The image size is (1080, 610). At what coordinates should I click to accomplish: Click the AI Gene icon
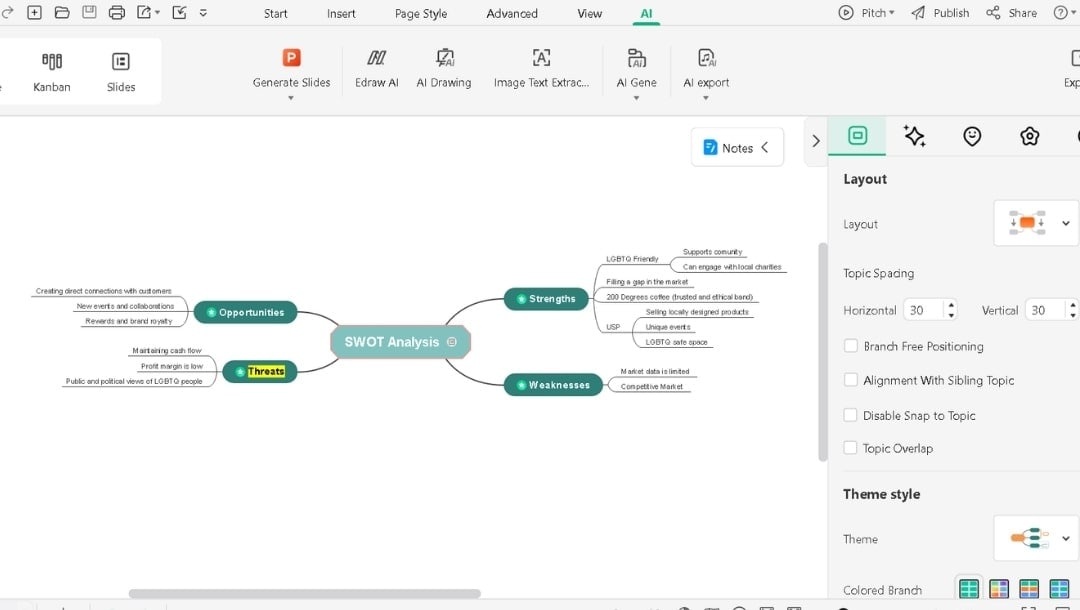click(636, 58)
